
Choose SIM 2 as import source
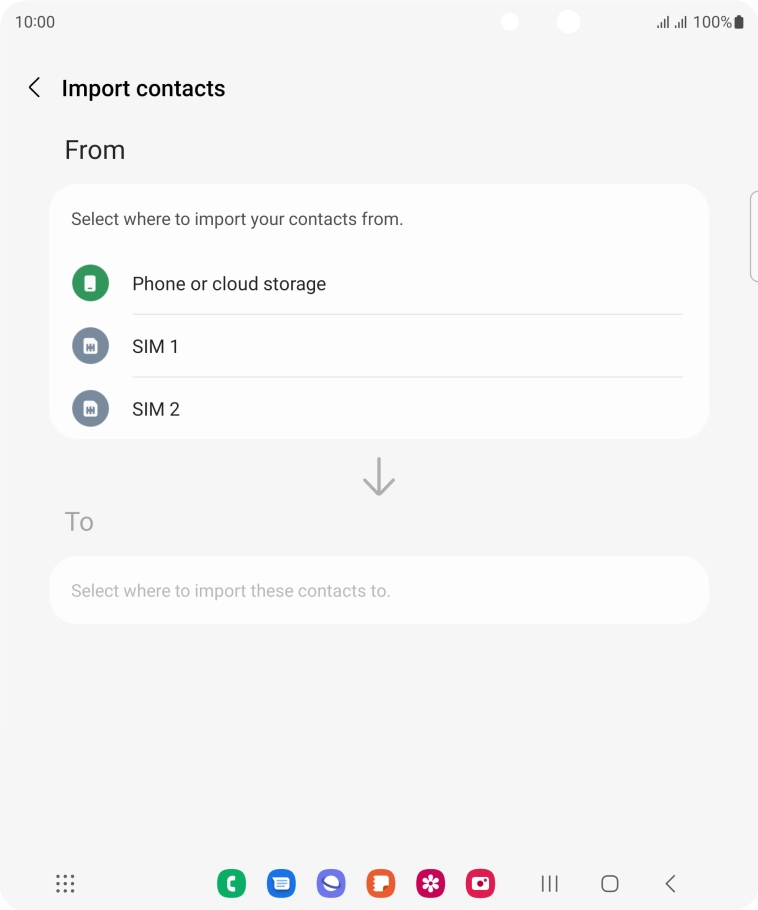(x=155, y=409)
